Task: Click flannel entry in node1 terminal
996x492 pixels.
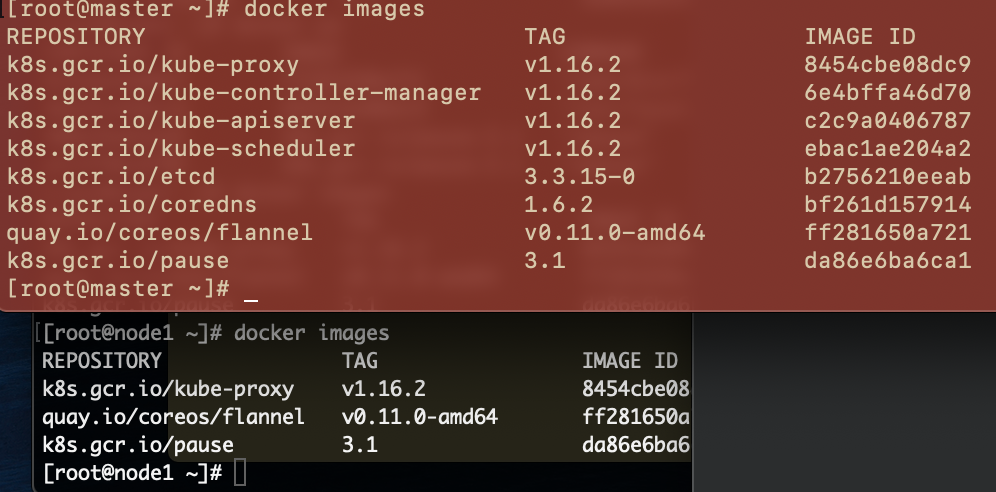Action: pos(173,416)
